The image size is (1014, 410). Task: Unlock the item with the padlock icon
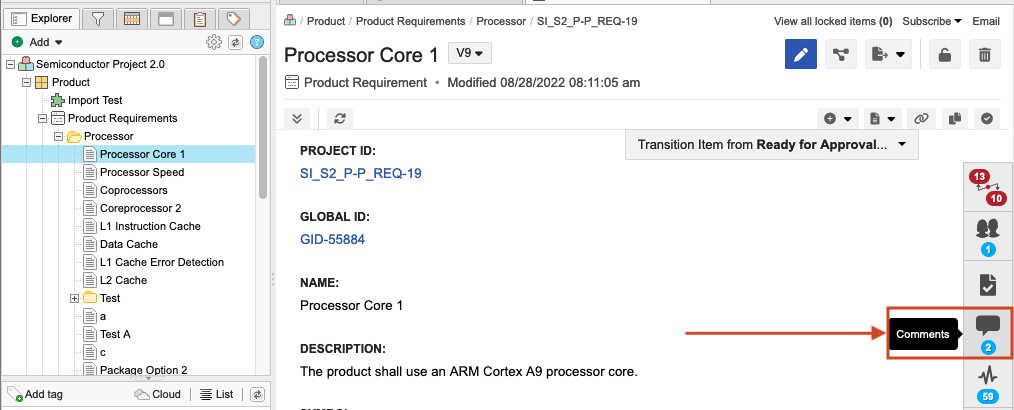[945, 56]
